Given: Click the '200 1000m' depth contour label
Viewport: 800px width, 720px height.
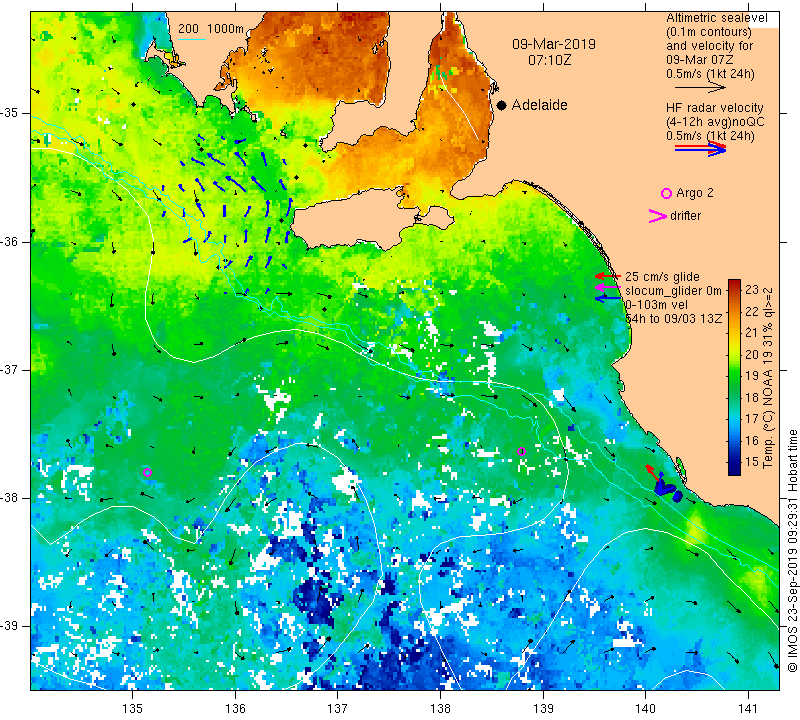Looking at the screenshot, I should (211, 29).
